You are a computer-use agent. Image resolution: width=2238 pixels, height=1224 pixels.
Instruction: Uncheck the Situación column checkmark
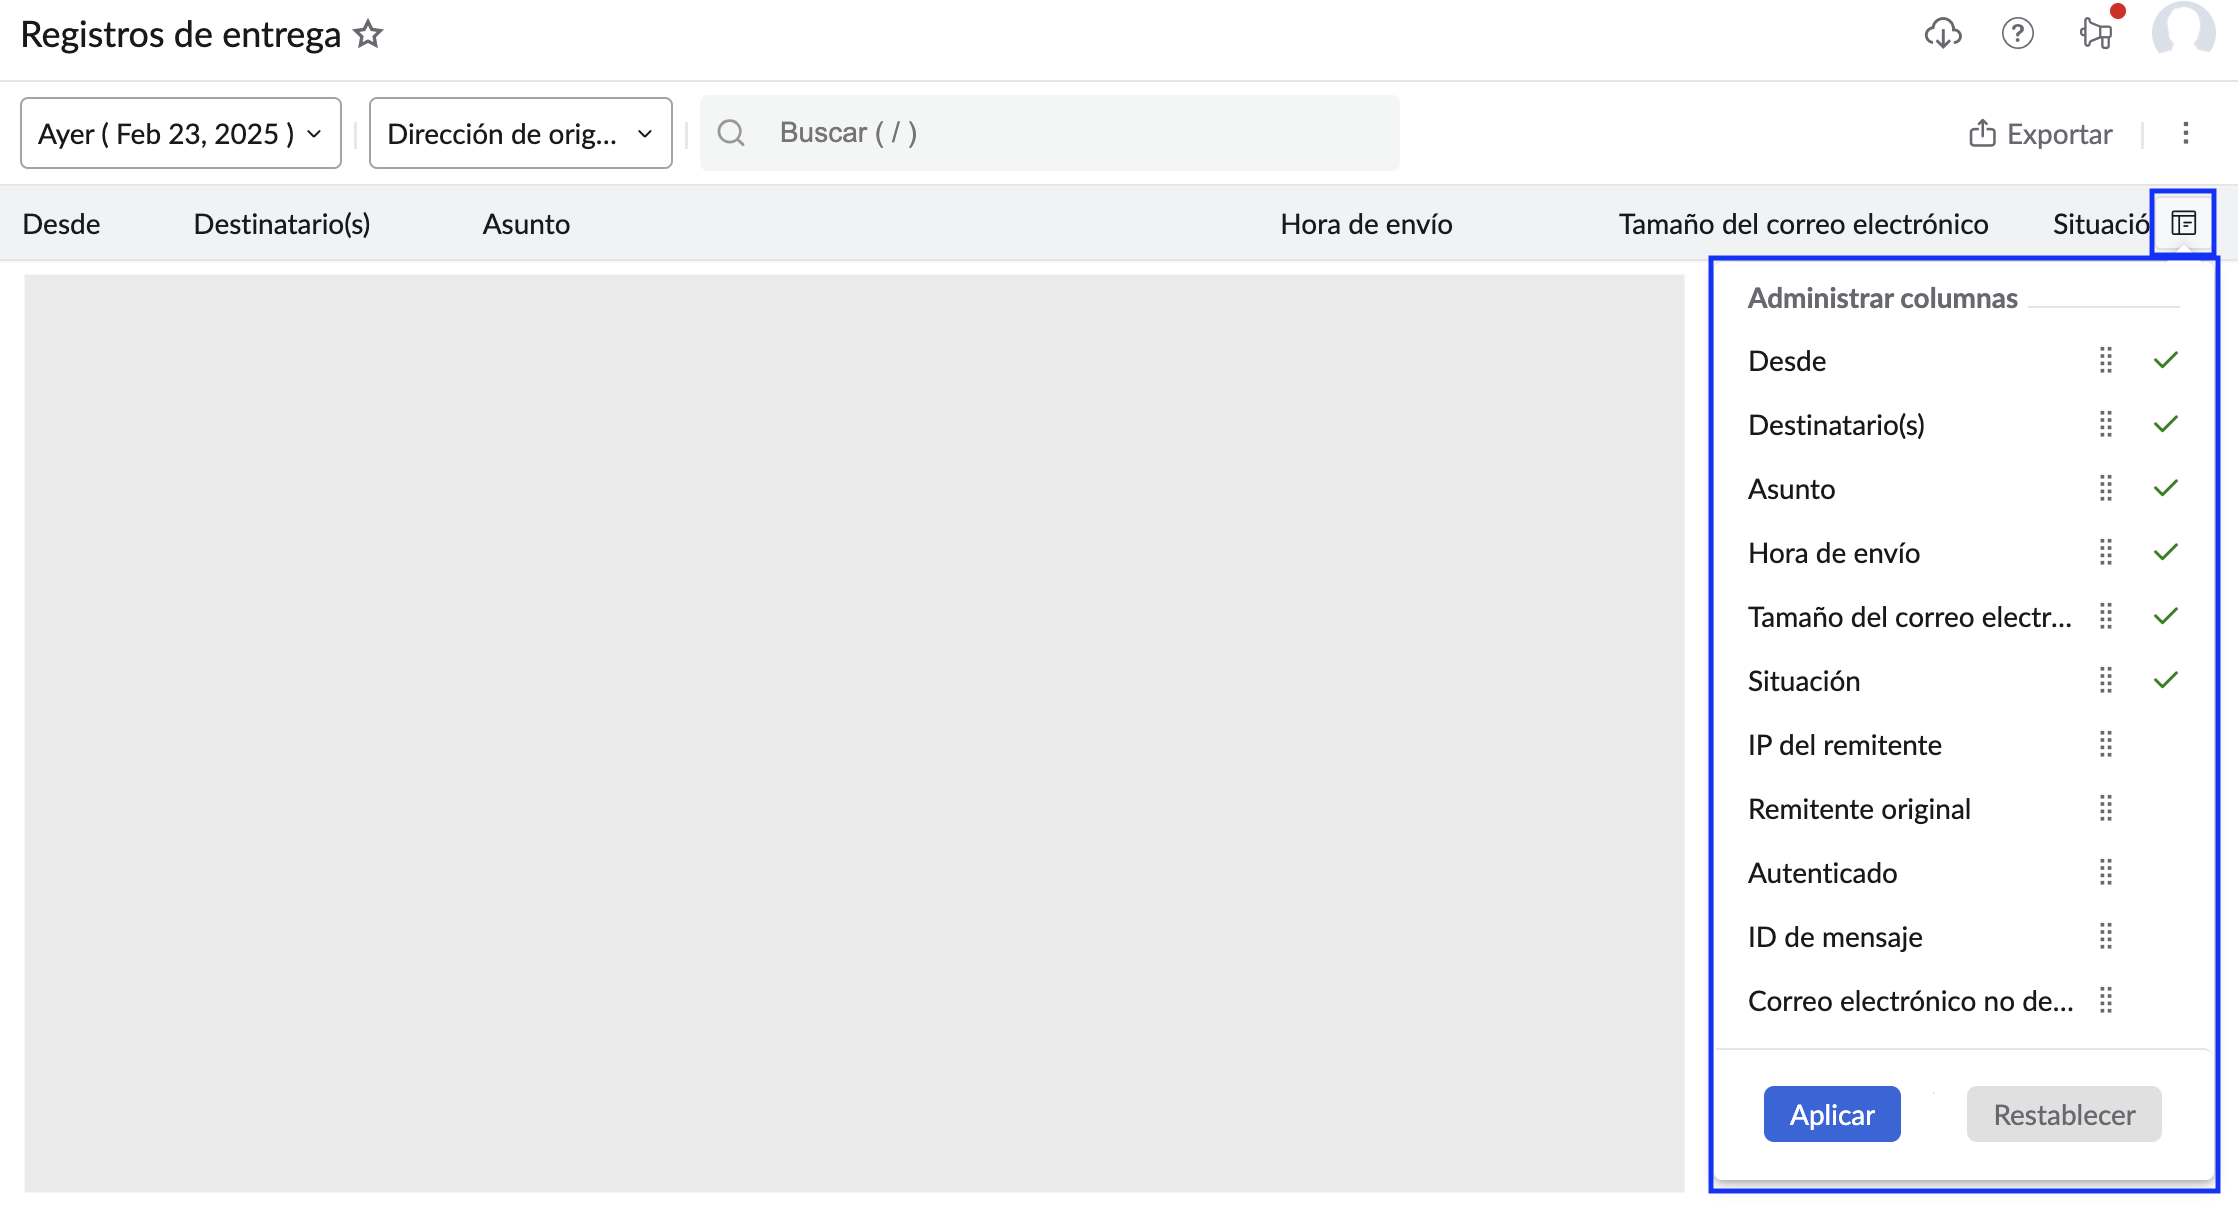[x=2166, y=680]
